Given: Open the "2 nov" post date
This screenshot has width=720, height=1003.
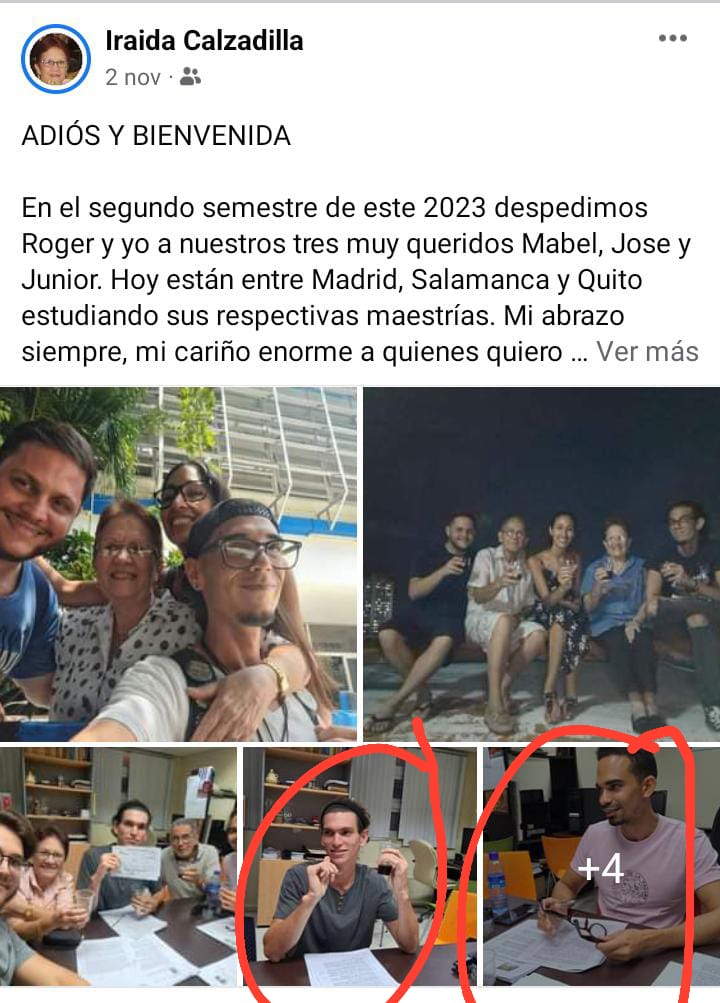Looking at the screenshot, I should [x=133, y=77].
